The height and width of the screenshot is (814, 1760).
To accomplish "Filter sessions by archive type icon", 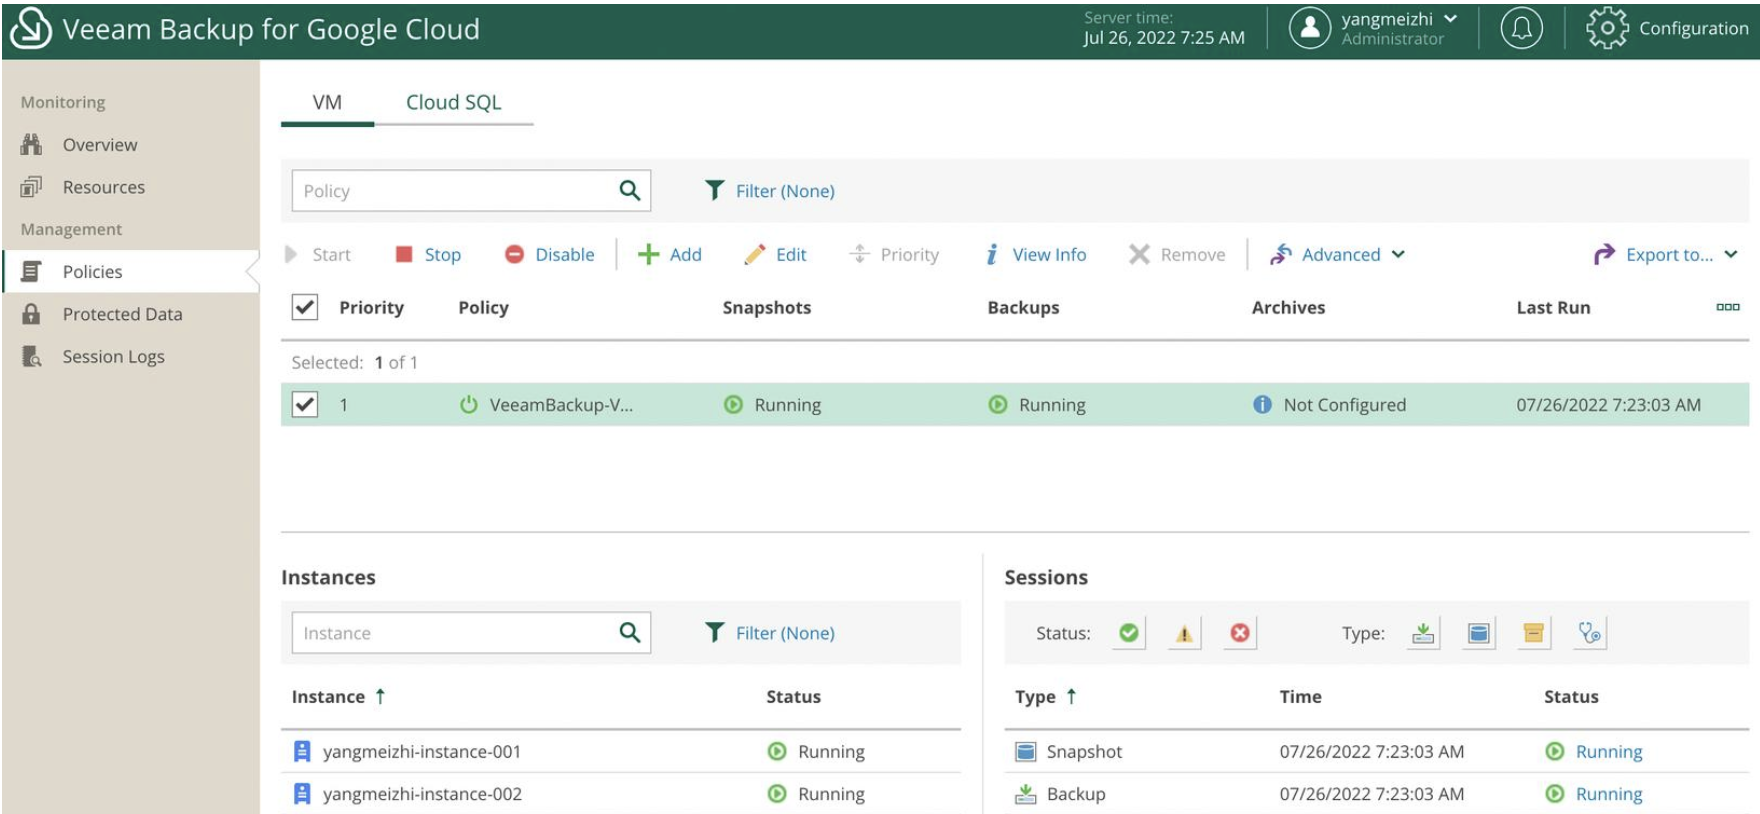I will coord(1533,633).
